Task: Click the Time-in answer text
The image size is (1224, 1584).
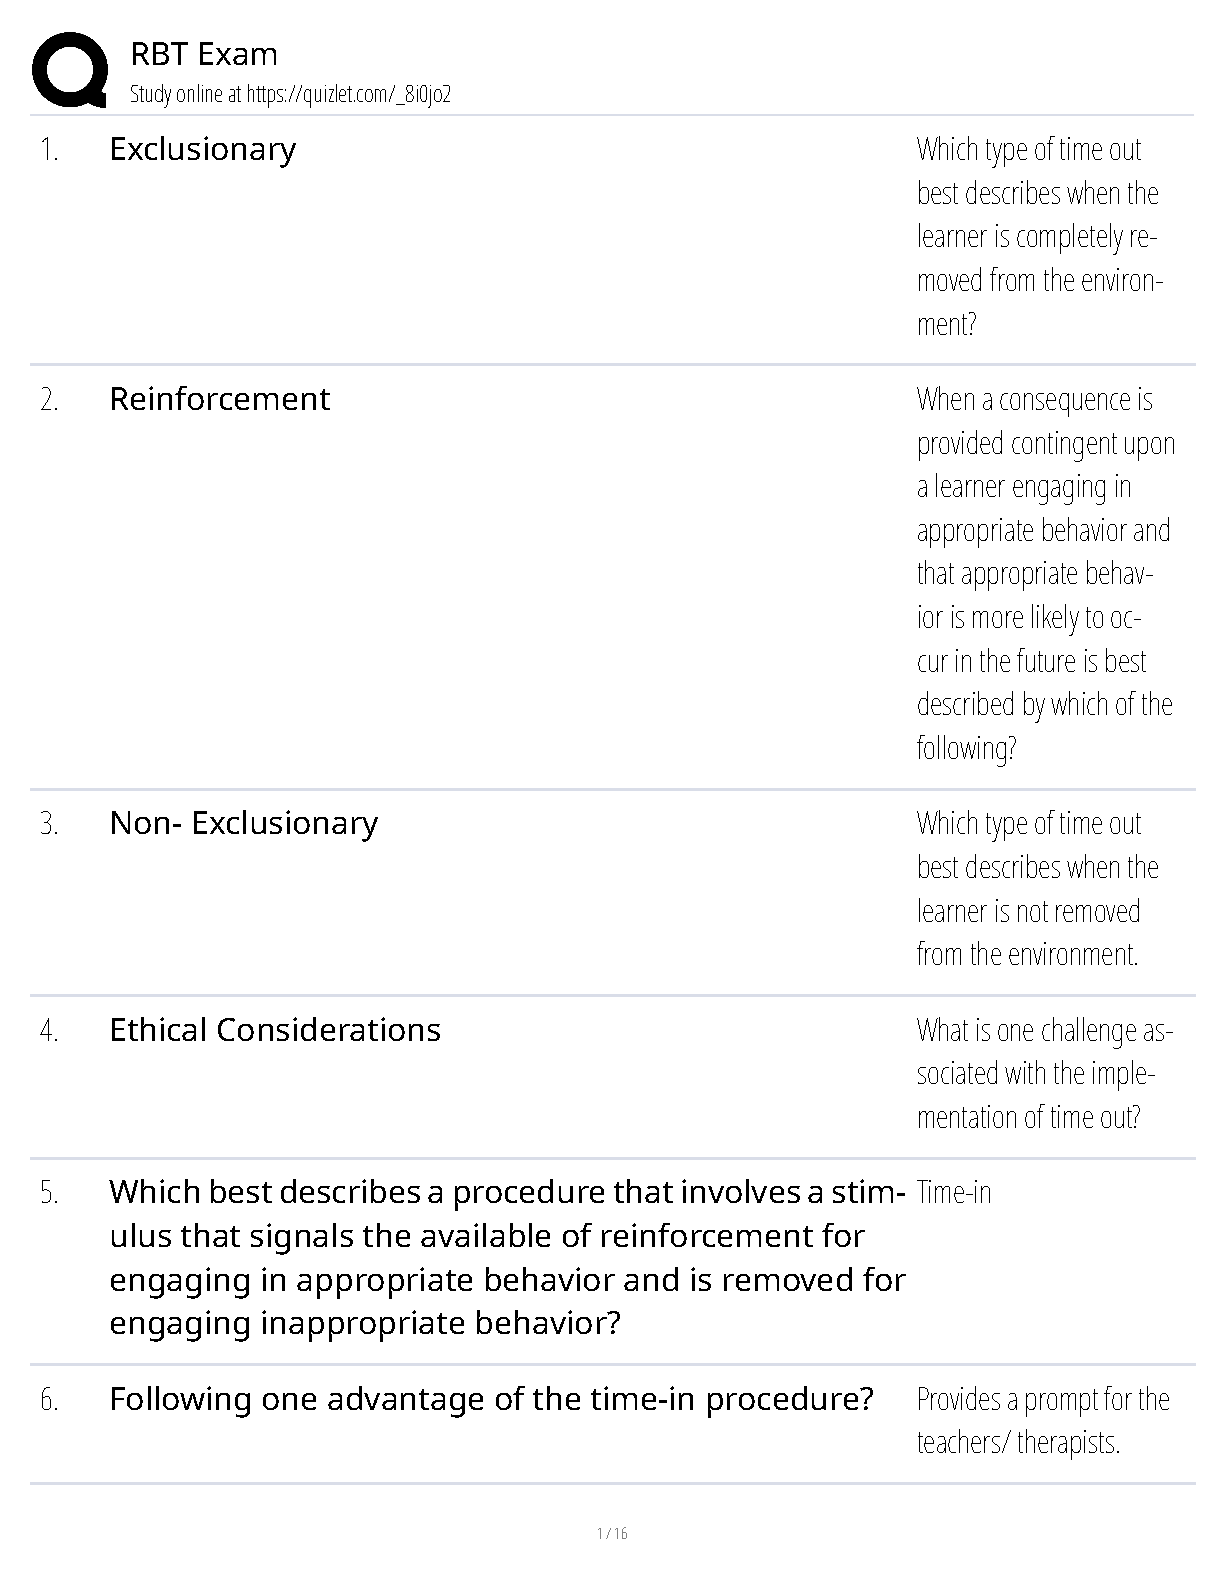Action: point(954,1193)
